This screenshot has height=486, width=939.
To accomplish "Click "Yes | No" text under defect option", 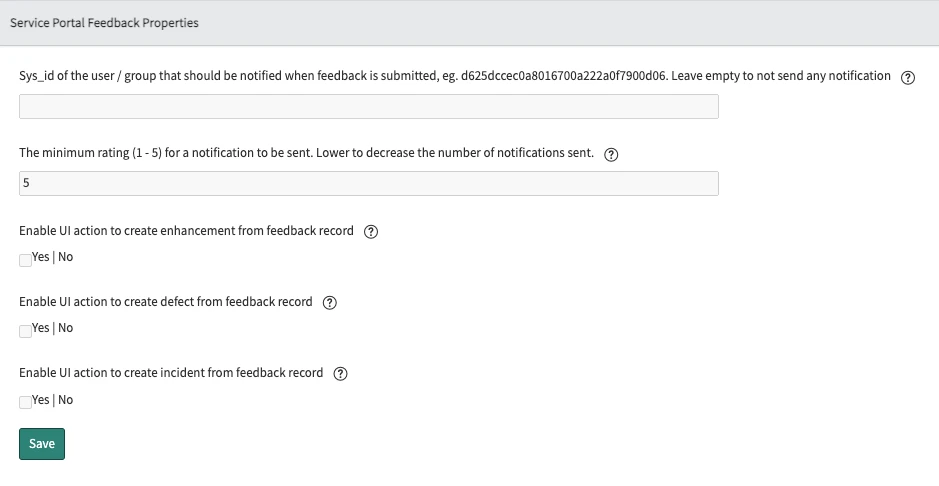I will (53, 328).
